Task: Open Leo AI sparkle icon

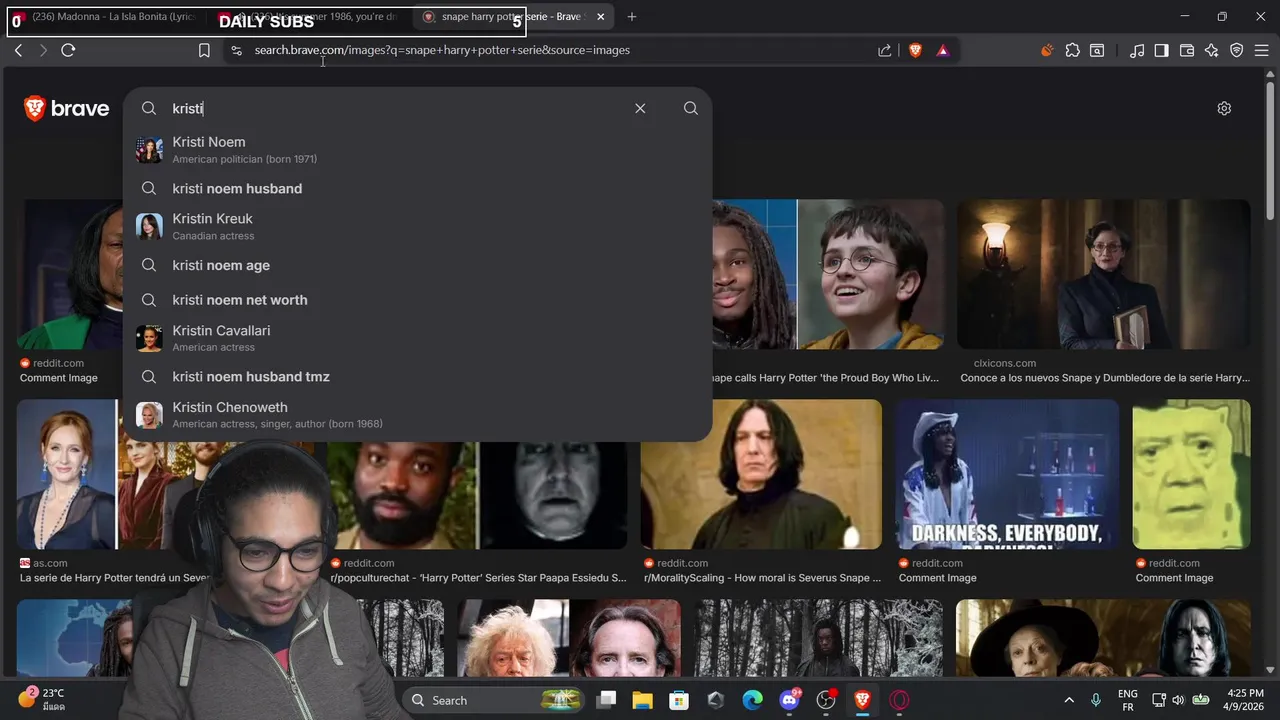Action: pos(1212,50)
